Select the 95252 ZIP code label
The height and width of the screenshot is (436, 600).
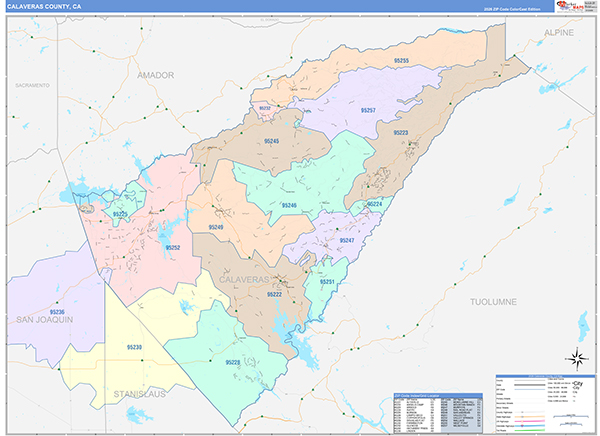172,247
